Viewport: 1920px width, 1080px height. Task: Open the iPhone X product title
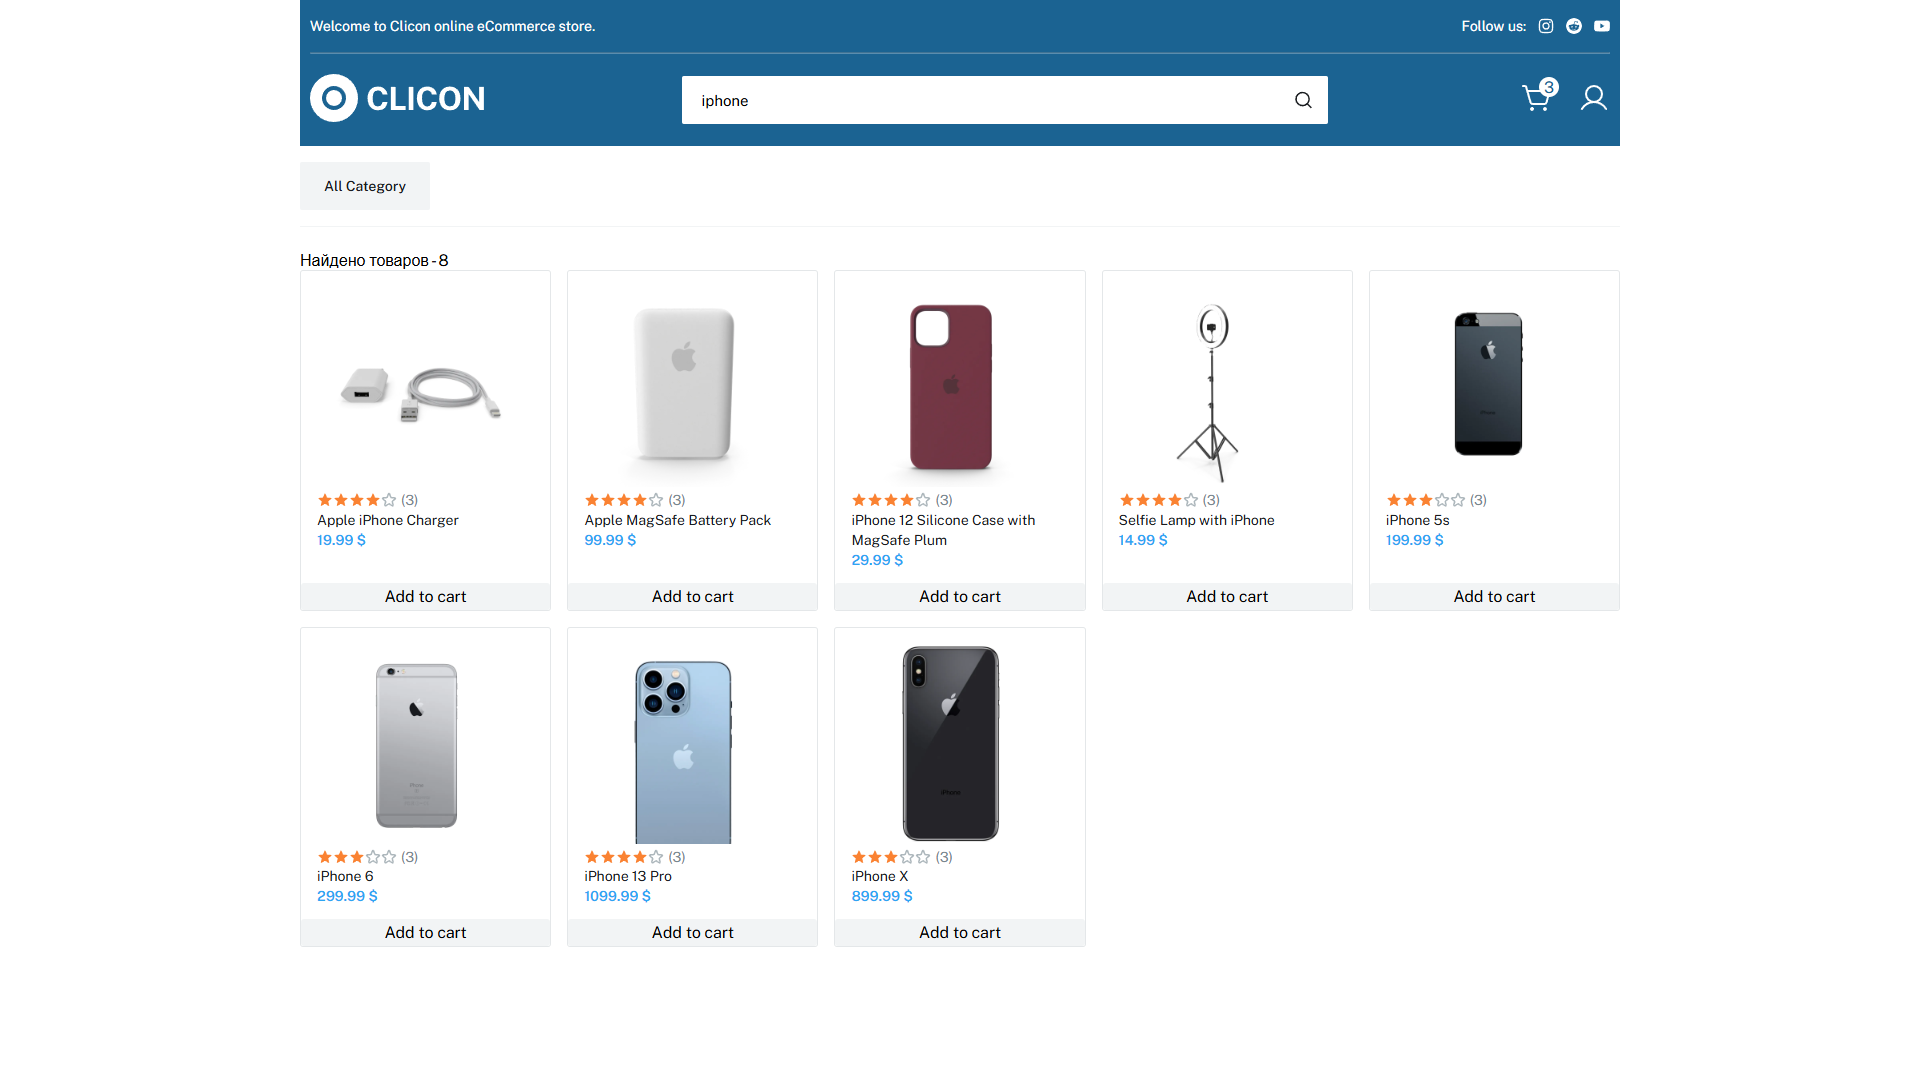pos(880,876)
